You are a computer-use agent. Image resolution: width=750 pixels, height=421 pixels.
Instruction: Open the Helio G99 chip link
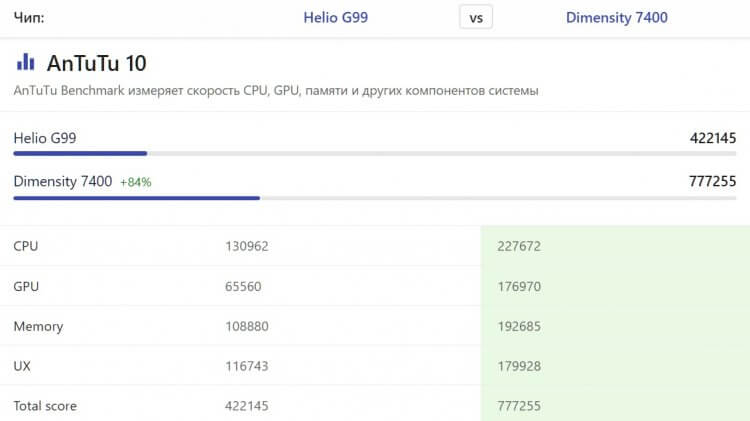pos(335,18)
